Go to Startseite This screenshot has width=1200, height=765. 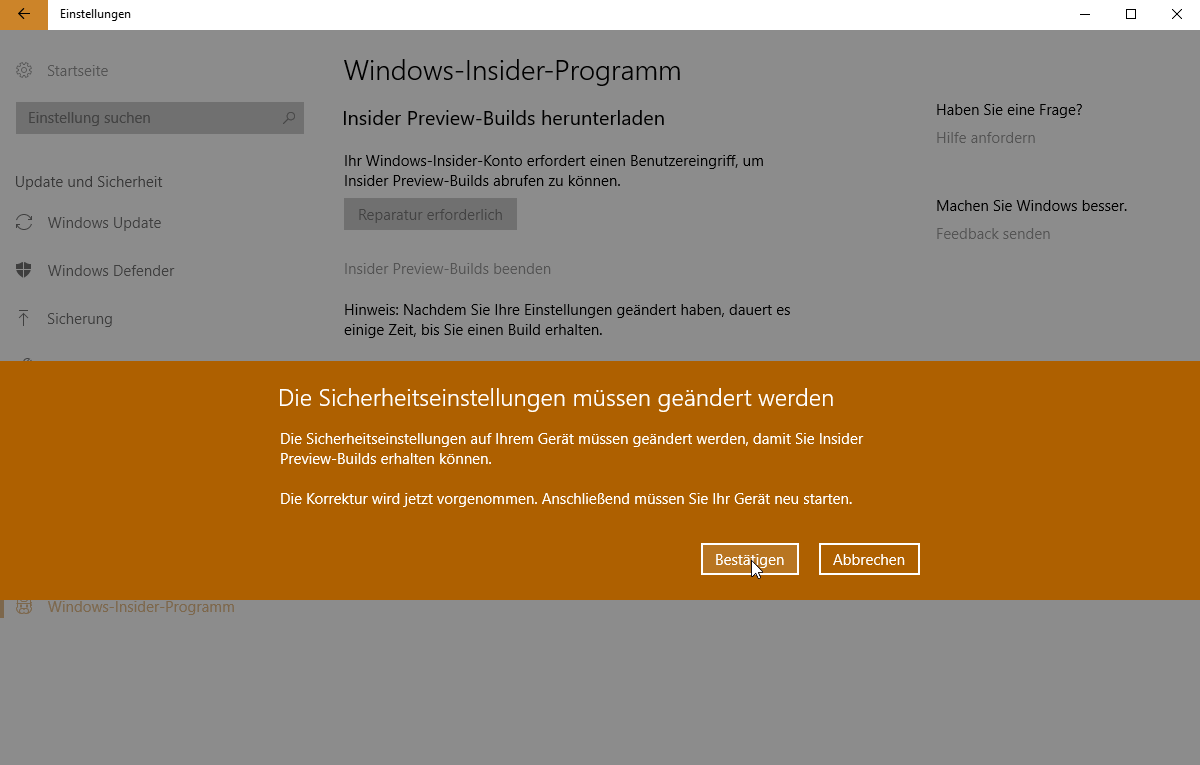point(77,71)
